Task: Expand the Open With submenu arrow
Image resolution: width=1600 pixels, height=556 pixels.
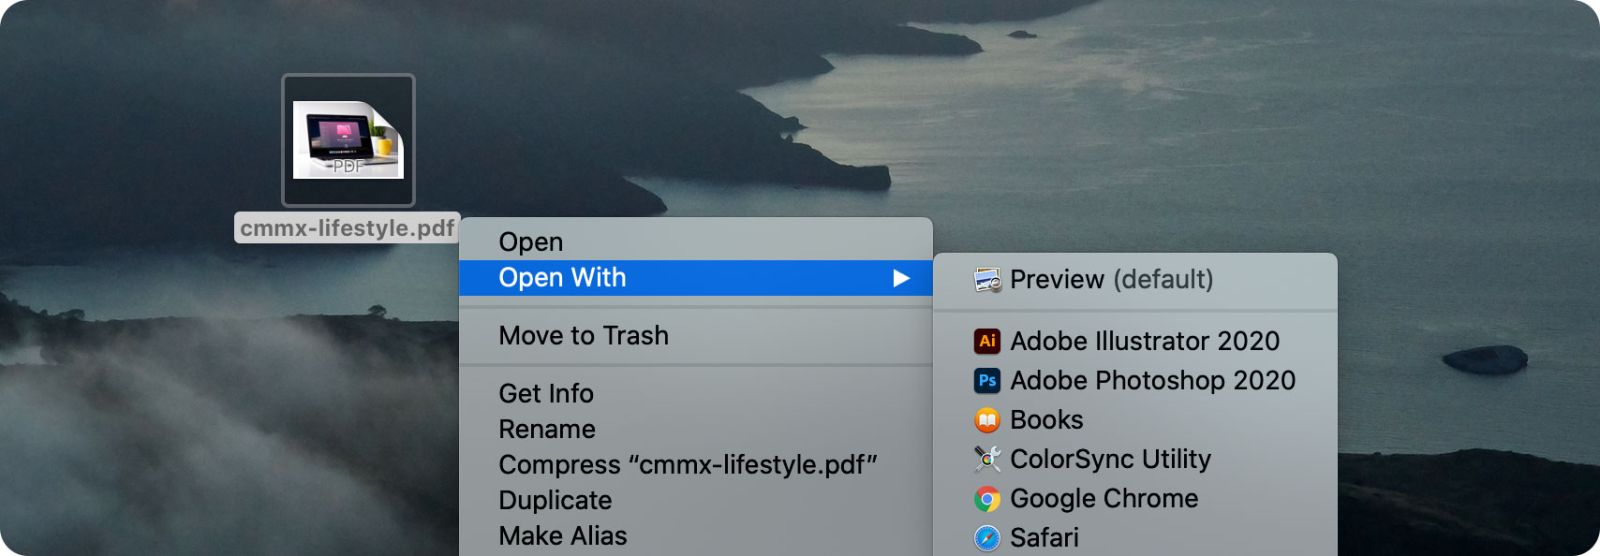Action: pos(901,278)
